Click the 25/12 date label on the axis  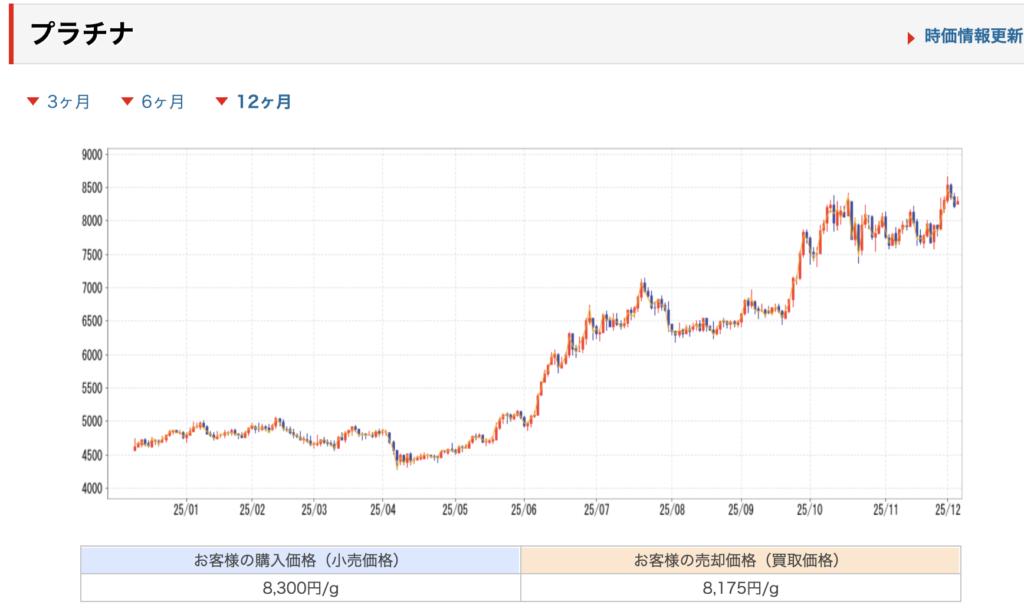tap(948, 508)
